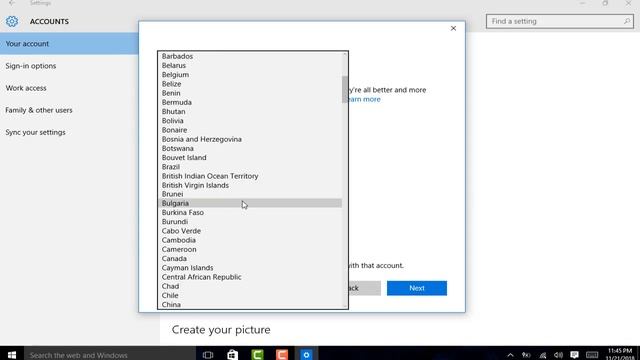This screenshot has width=640, height=360.
Task: Switch to the Settings taskbar icon
Action: tap(306, 354)
